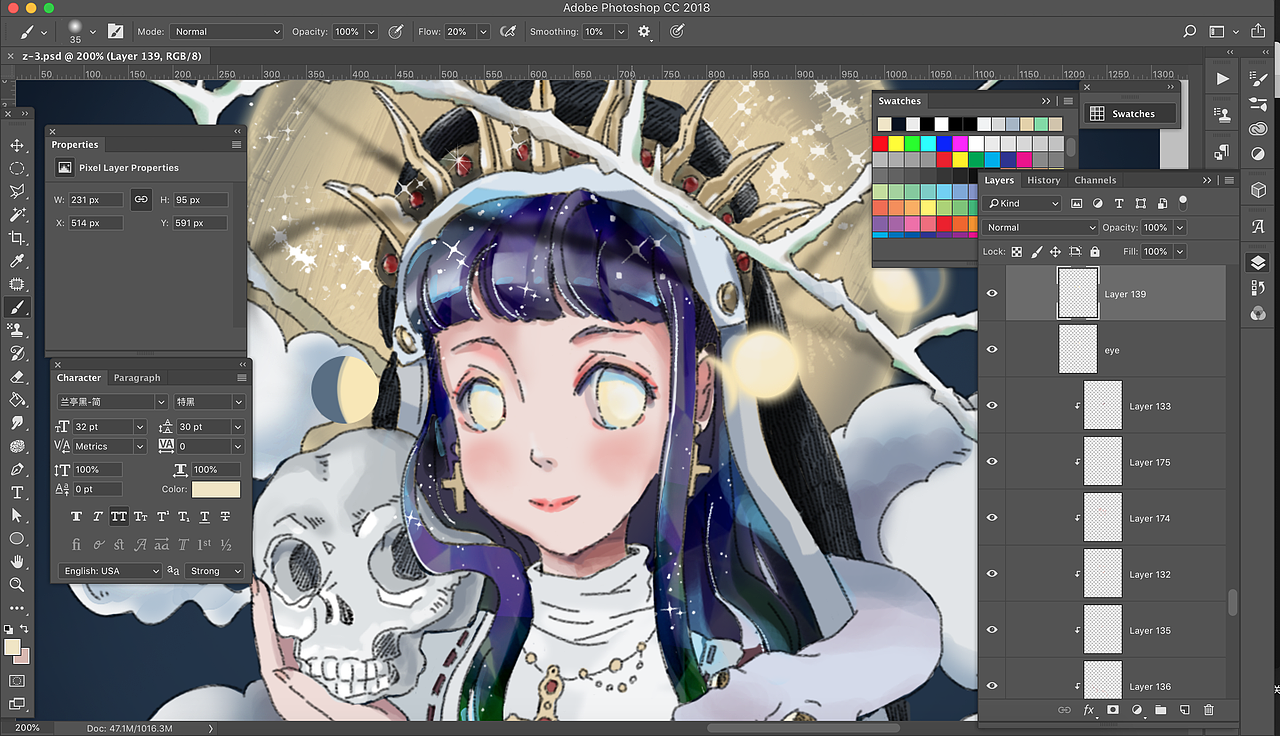This screenshot has height=736, width=1280.
Task: Toggle visibility of Layer 175
Action: [x=992, y=461]
